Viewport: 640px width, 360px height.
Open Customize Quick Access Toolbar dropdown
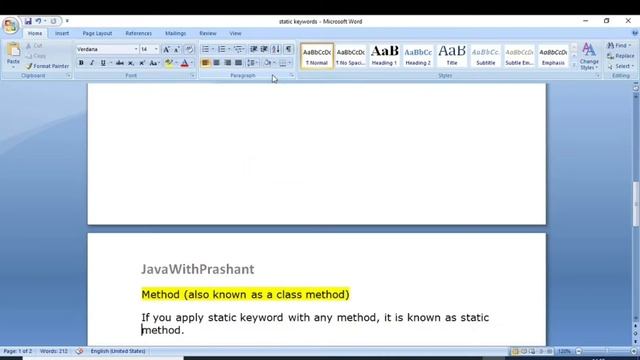pos(67,21)
